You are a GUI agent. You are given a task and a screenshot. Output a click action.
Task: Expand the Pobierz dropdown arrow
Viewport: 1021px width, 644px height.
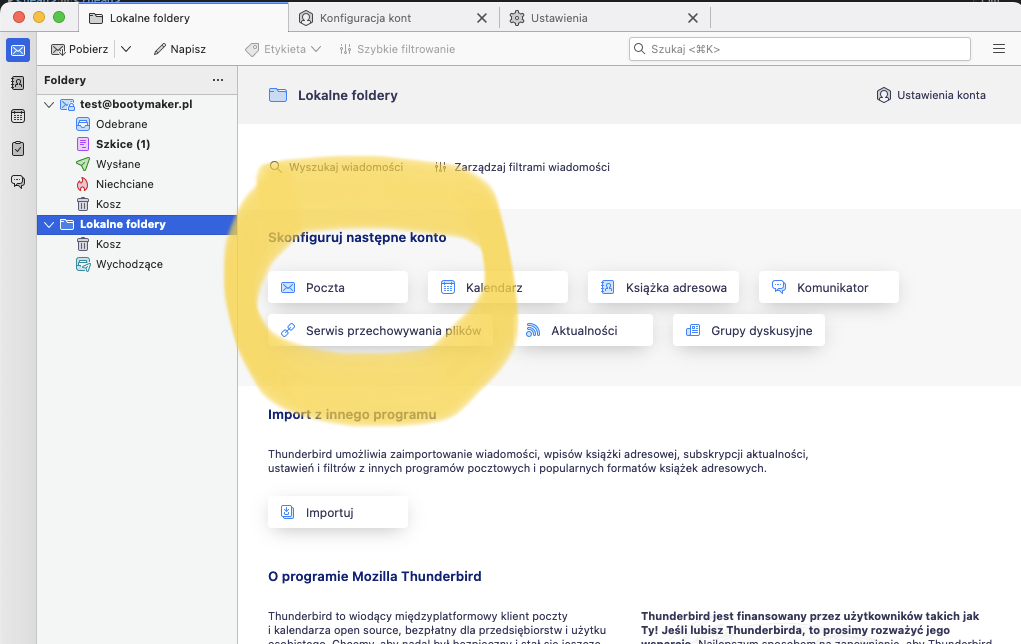(126, 49)
